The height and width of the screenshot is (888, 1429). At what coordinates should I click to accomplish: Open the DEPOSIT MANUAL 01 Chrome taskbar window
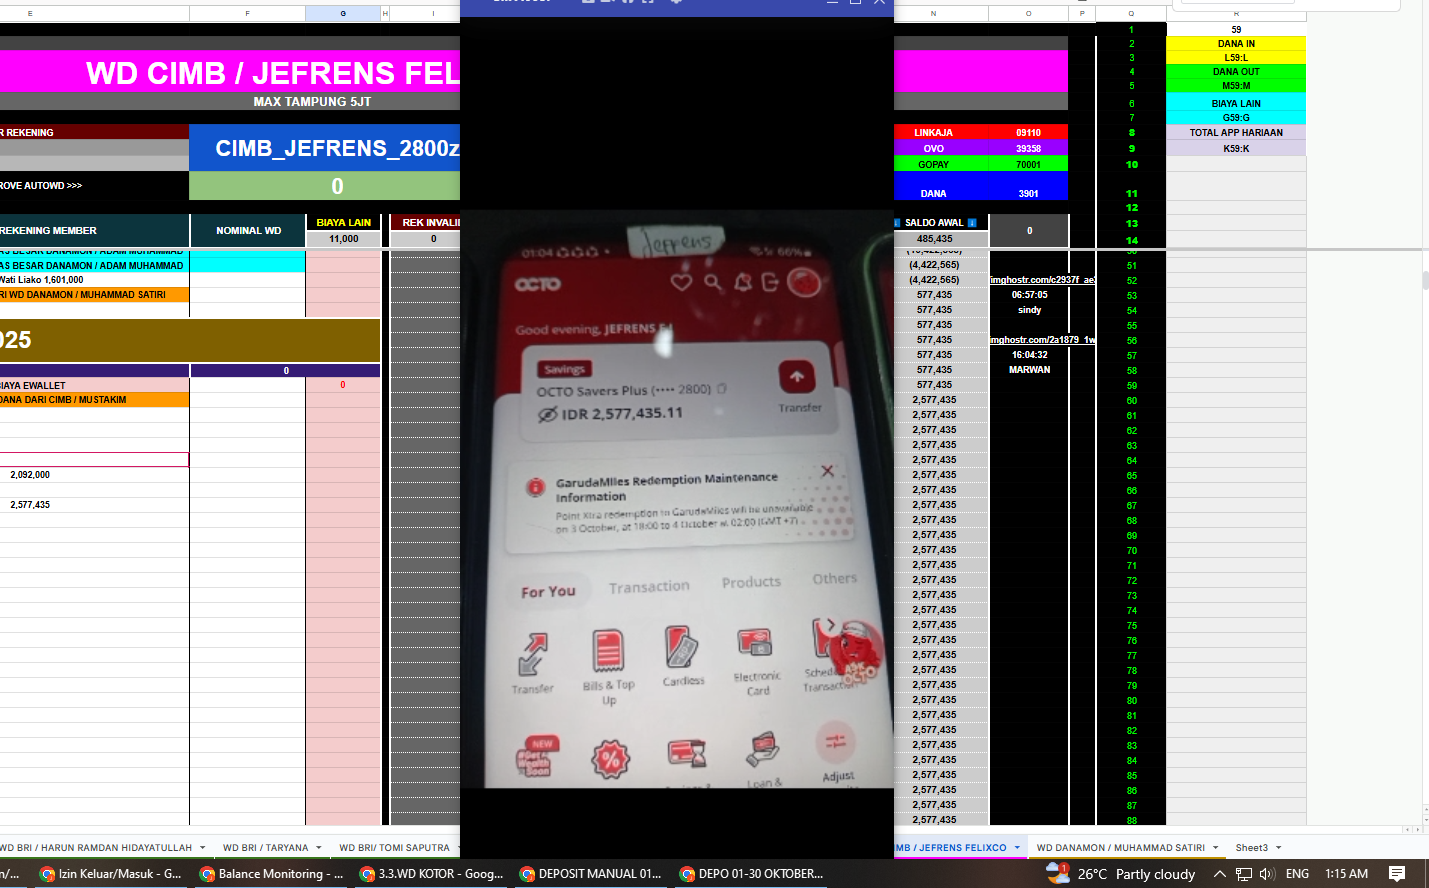click(591, 873)
